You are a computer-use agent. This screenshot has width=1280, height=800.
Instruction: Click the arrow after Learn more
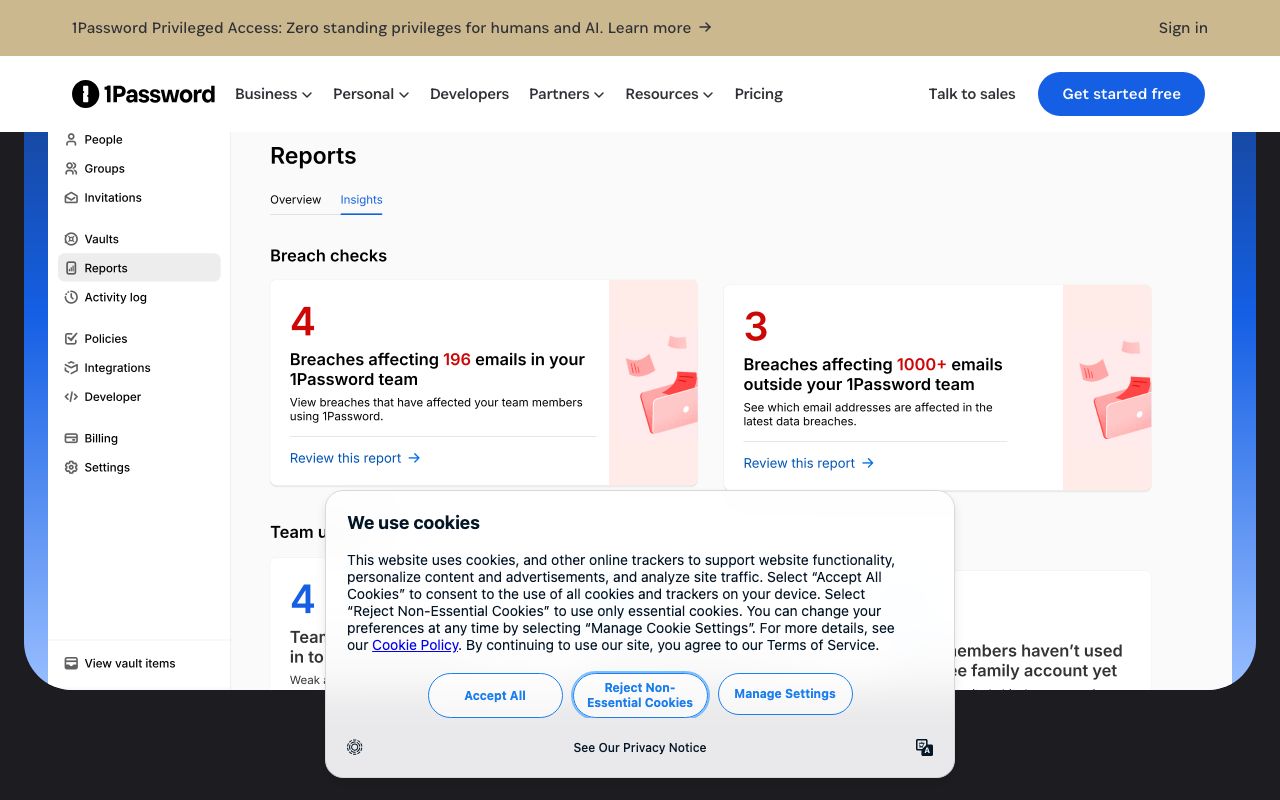(x=705, y=27)
